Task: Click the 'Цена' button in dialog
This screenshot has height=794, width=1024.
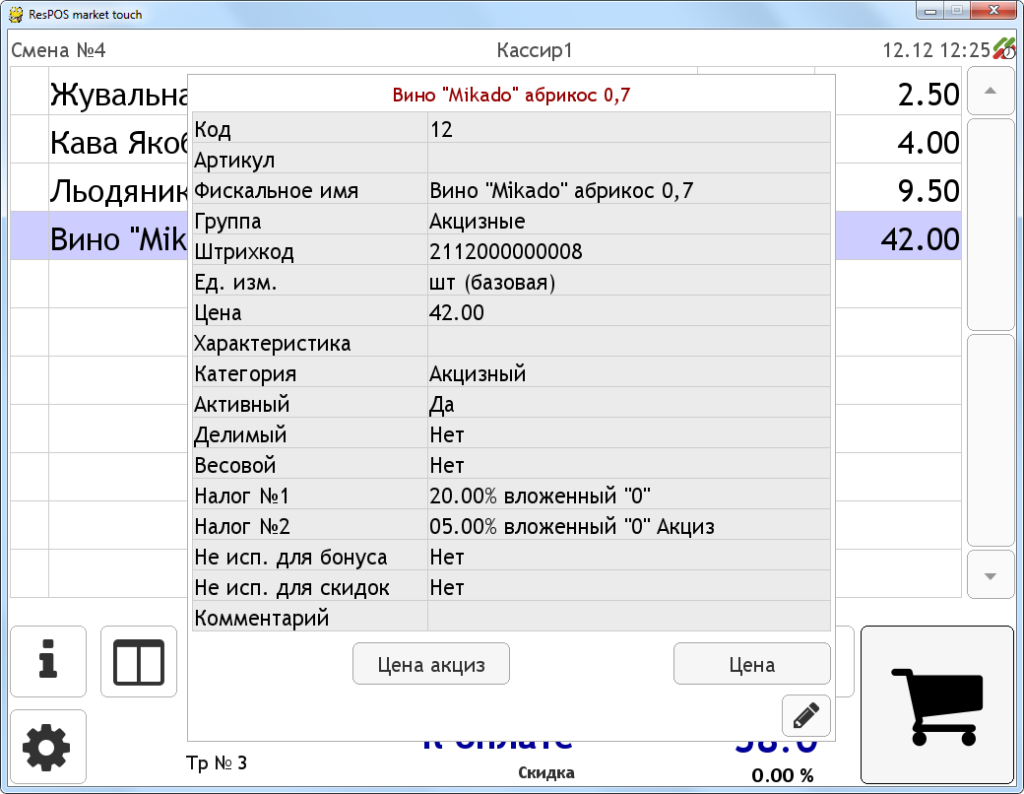Action: pyautogui.click(x=752, y=664)
